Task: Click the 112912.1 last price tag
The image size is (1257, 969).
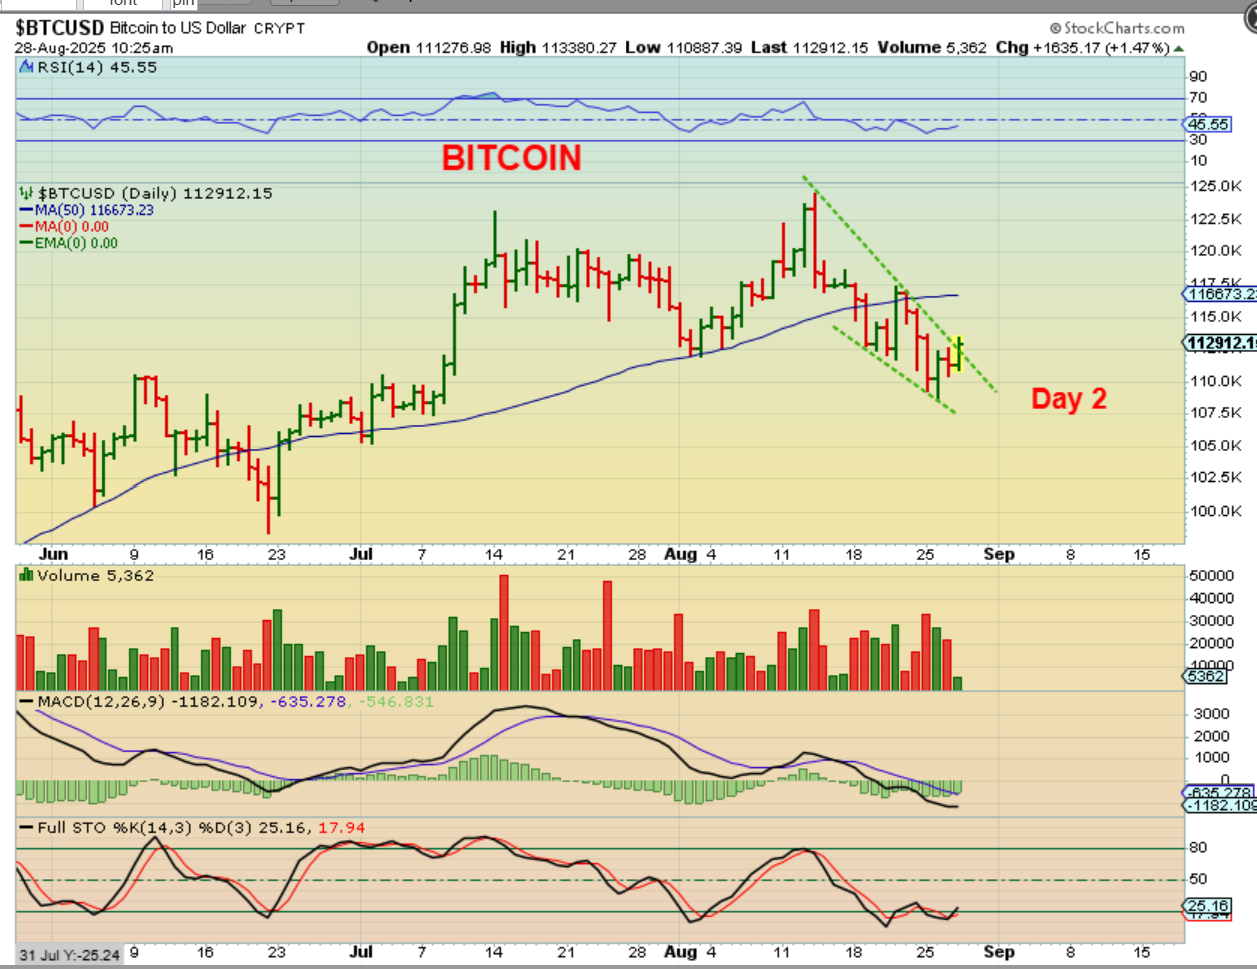Action: (1221, 343)
